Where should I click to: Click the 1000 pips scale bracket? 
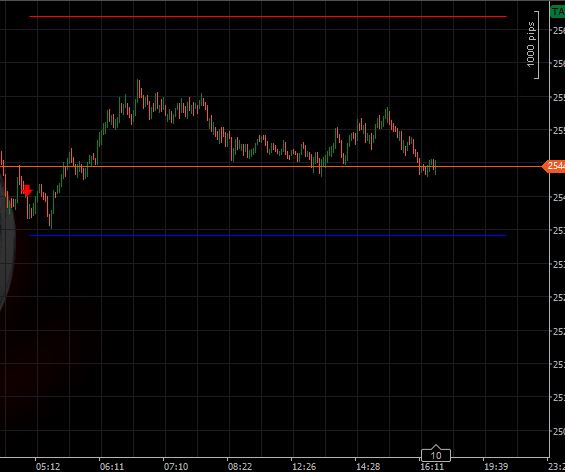click(533, 45)
